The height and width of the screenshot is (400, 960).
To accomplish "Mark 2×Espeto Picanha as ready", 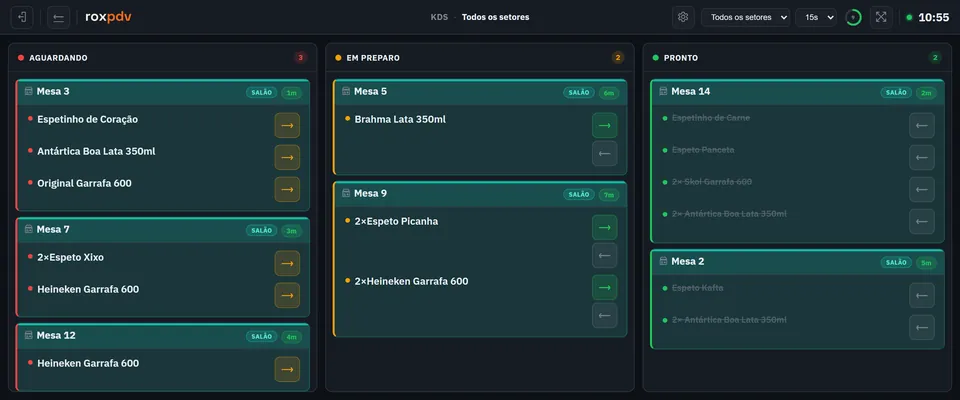I will click(x=604, y=227).
